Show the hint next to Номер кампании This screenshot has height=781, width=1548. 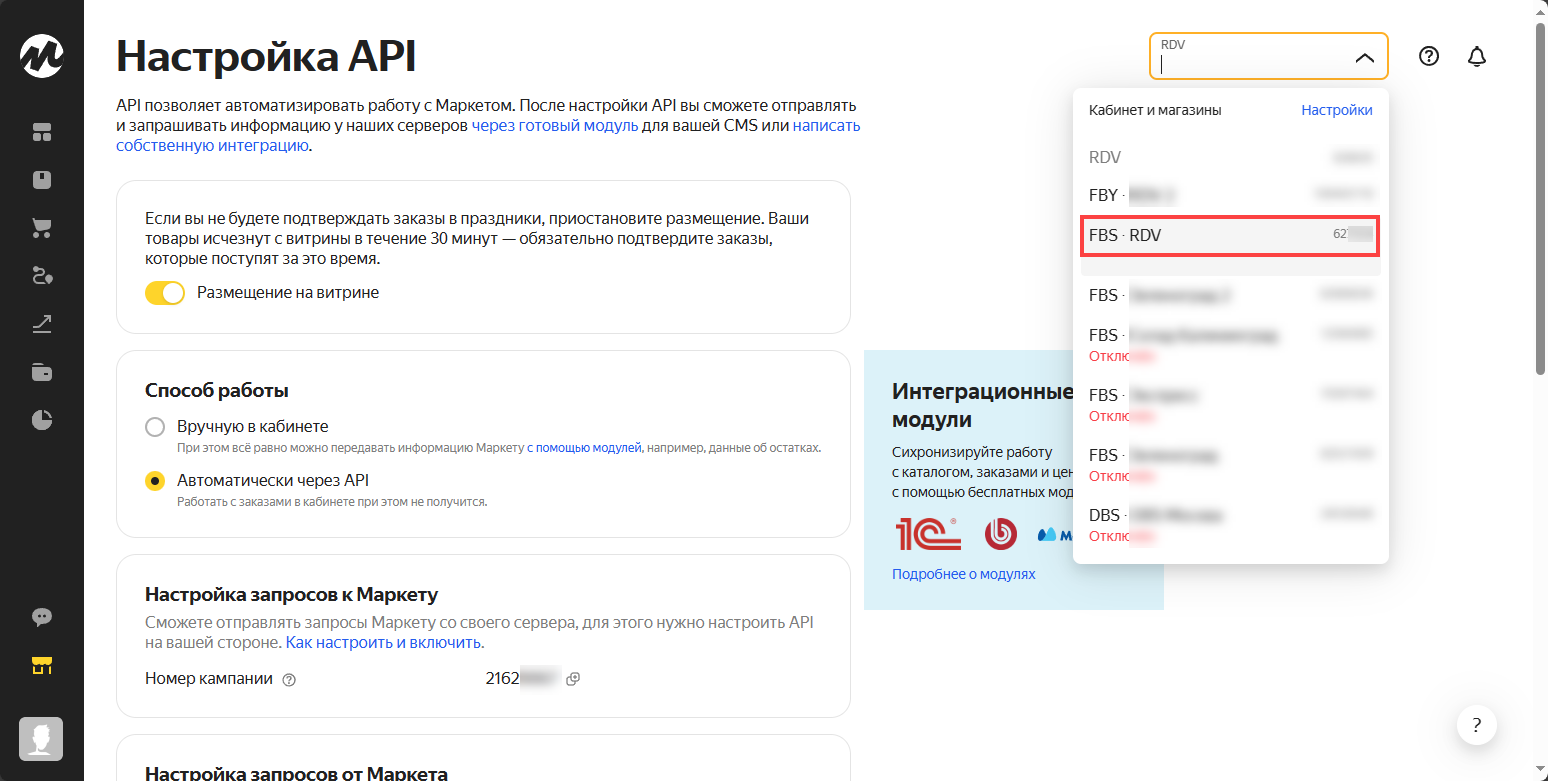289,680
